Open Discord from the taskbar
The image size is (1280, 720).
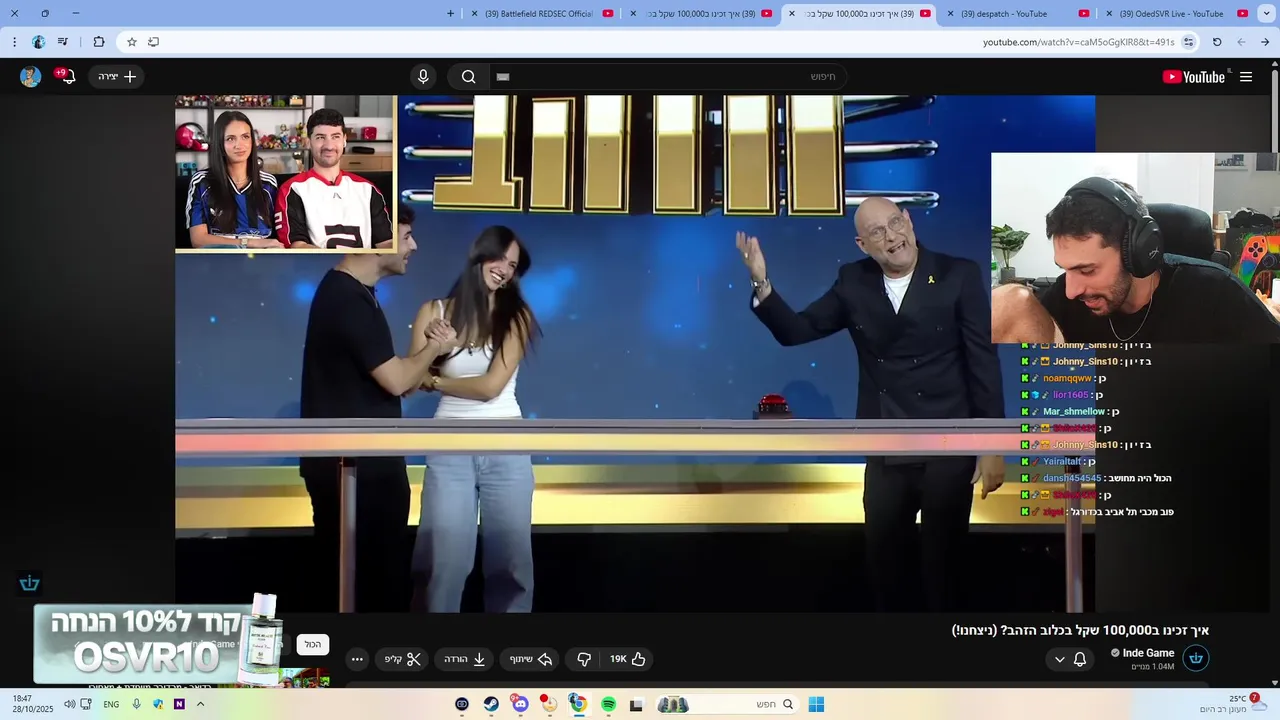(x=520, y=704)
